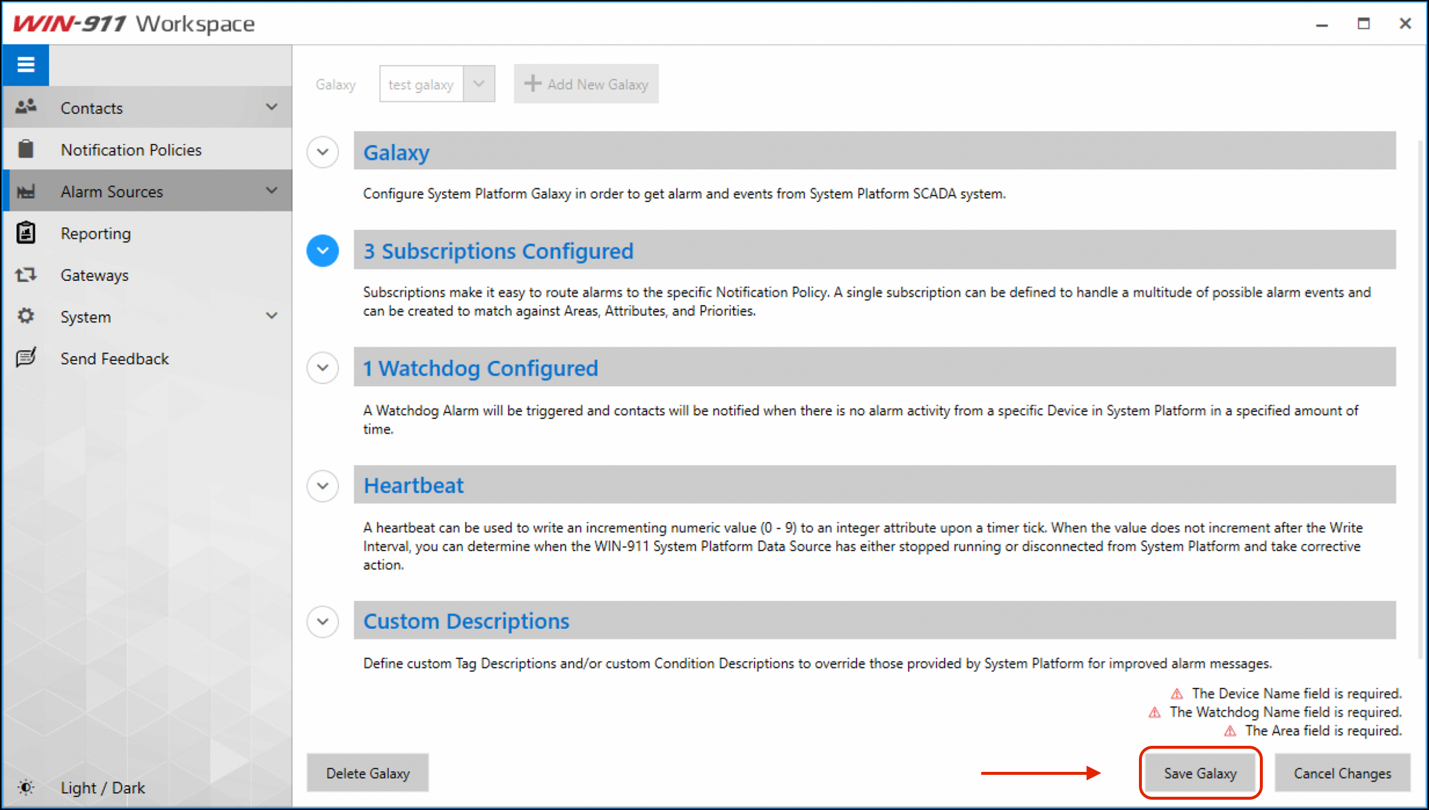The width and height of the screenshot is (1429, 810).
Task: Minimize the WIN-911 Workspace window
Action: [1322, 23]
